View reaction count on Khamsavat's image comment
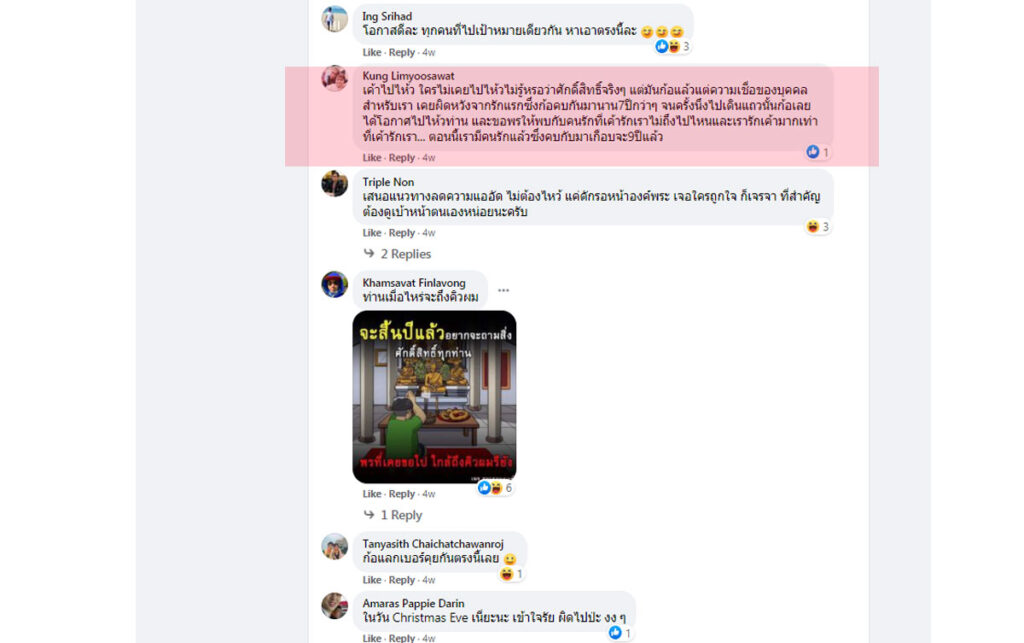The height and width of the screenshot is (643, 1024). click(x=495, y=488)
